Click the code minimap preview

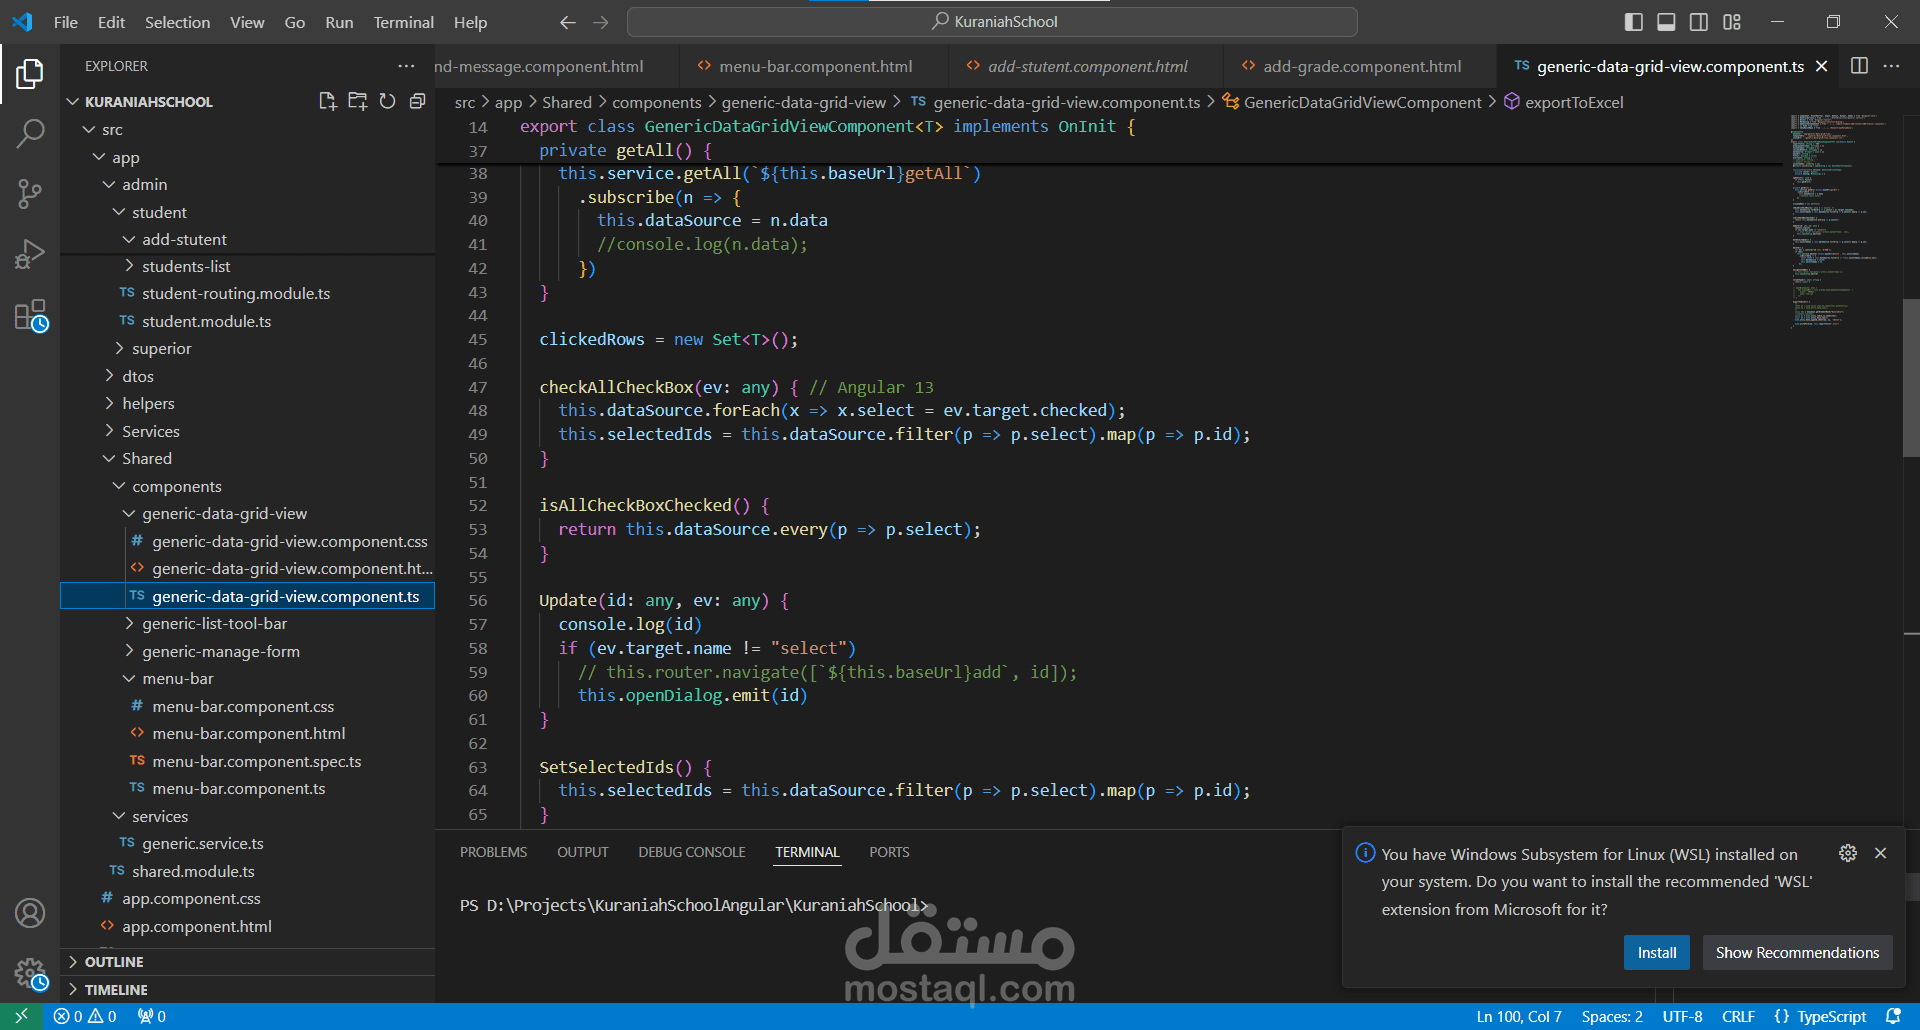click(1838, 221)
